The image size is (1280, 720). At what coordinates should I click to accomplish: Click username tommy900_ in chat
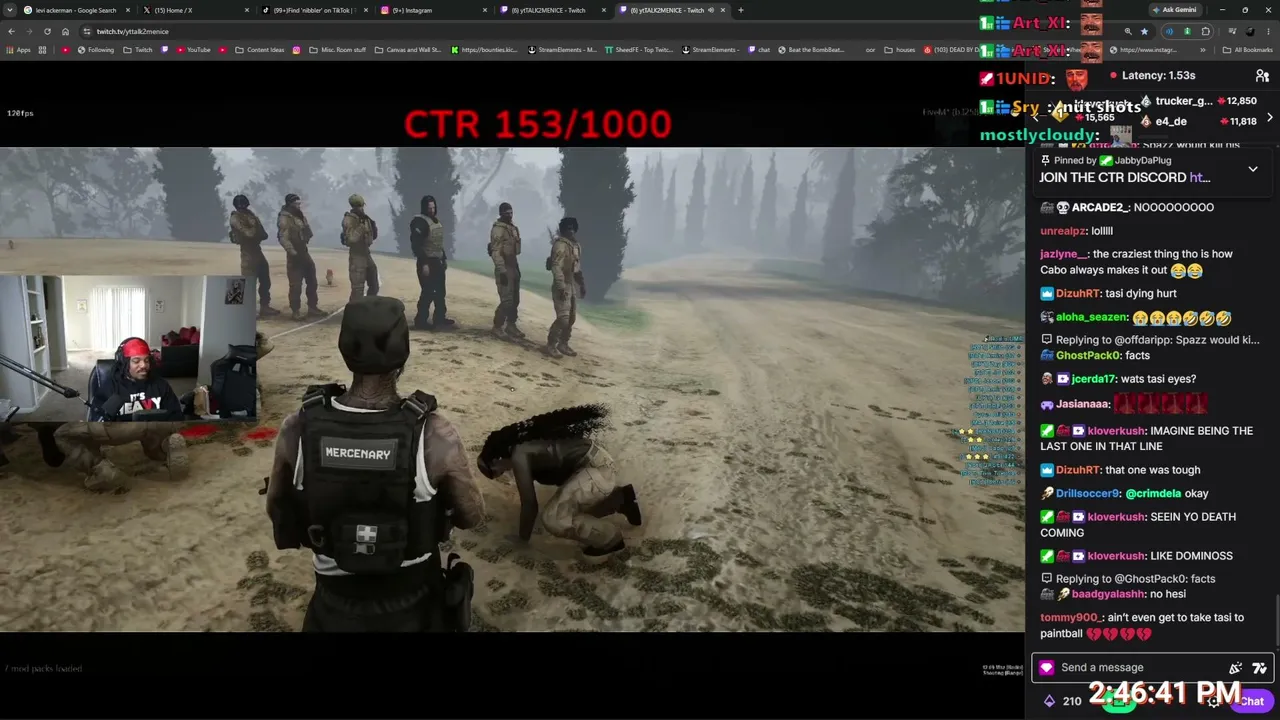coord(1070,618)
